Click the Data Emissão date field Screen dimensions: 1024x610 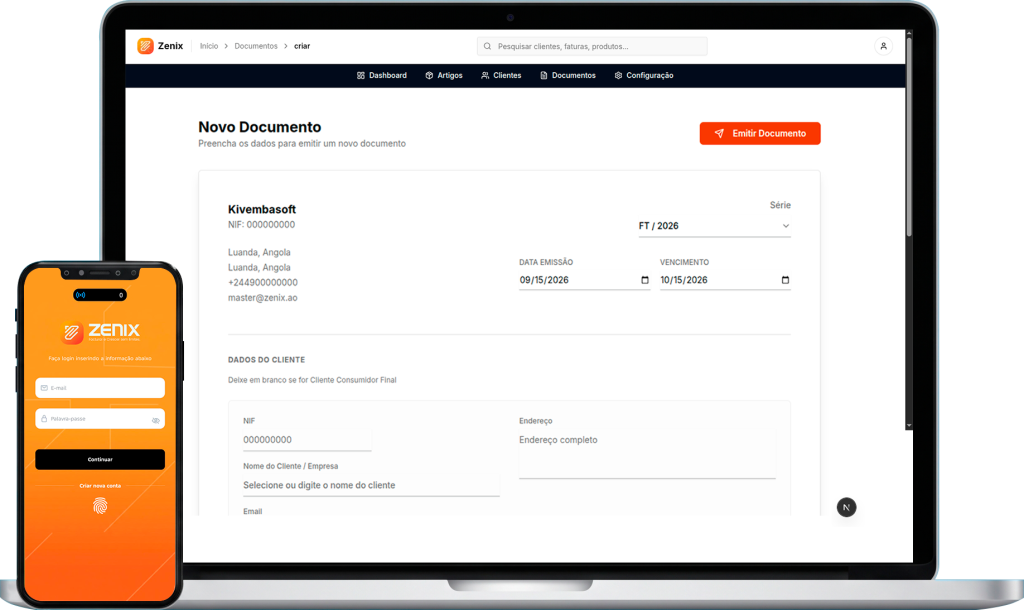584,280
